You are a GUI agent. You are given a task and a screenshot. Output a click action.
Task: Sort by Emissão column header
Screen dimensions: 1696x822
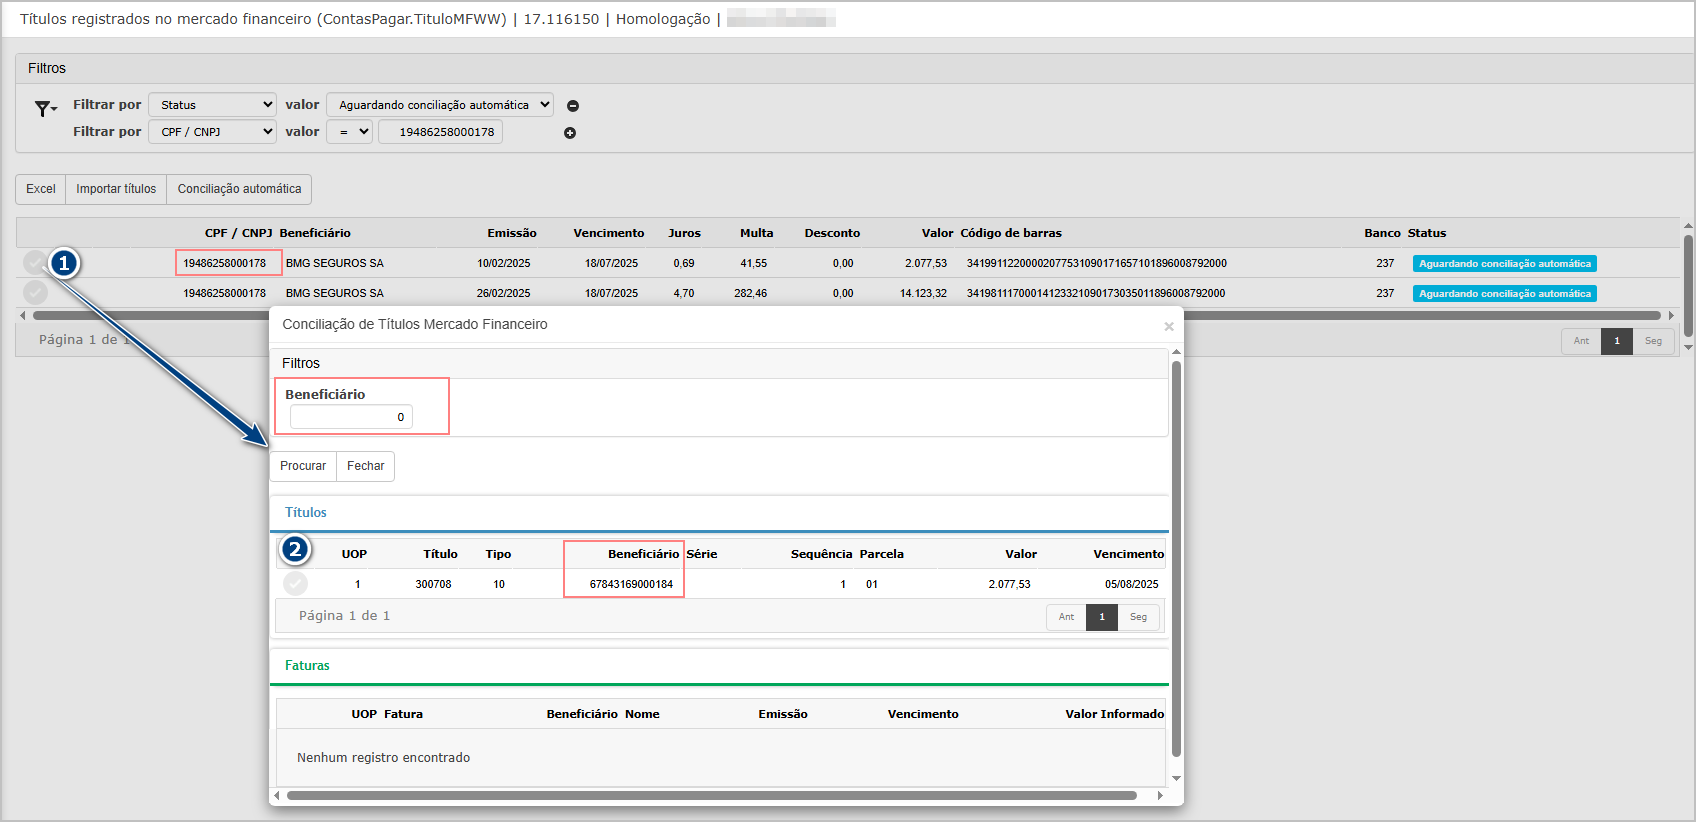(x=512, y=233)
